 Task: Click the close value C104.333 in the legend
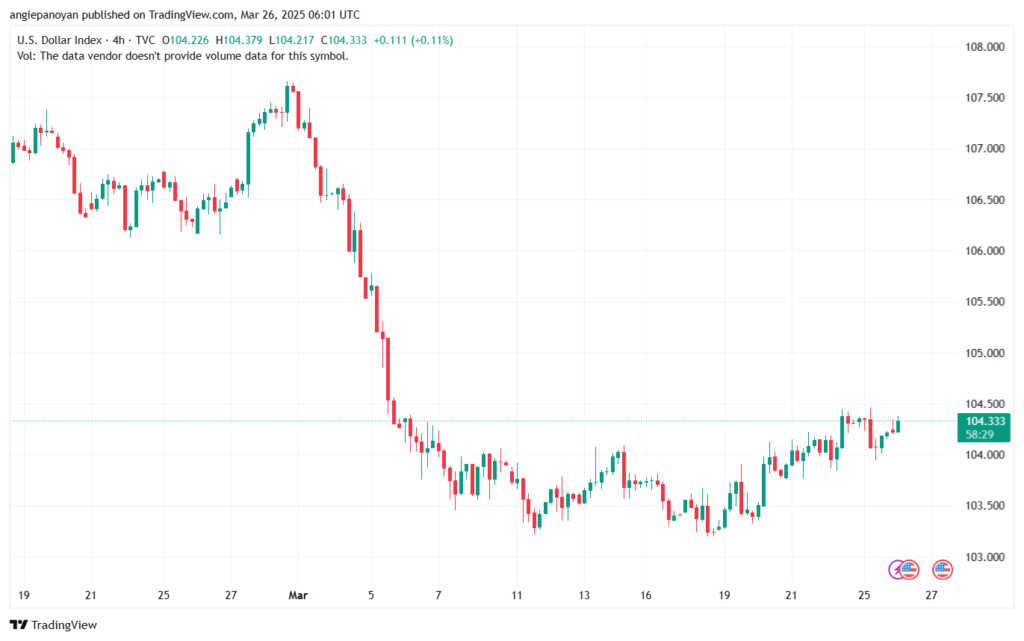coord(344,40)
